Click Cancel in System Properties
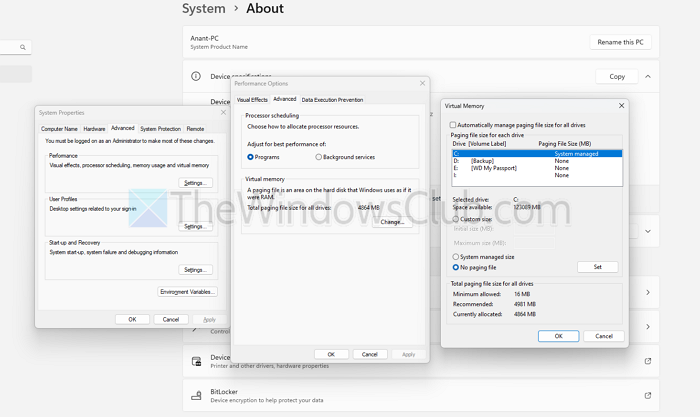The width and height of the screenshot is (700, 417). coord(171,319)
